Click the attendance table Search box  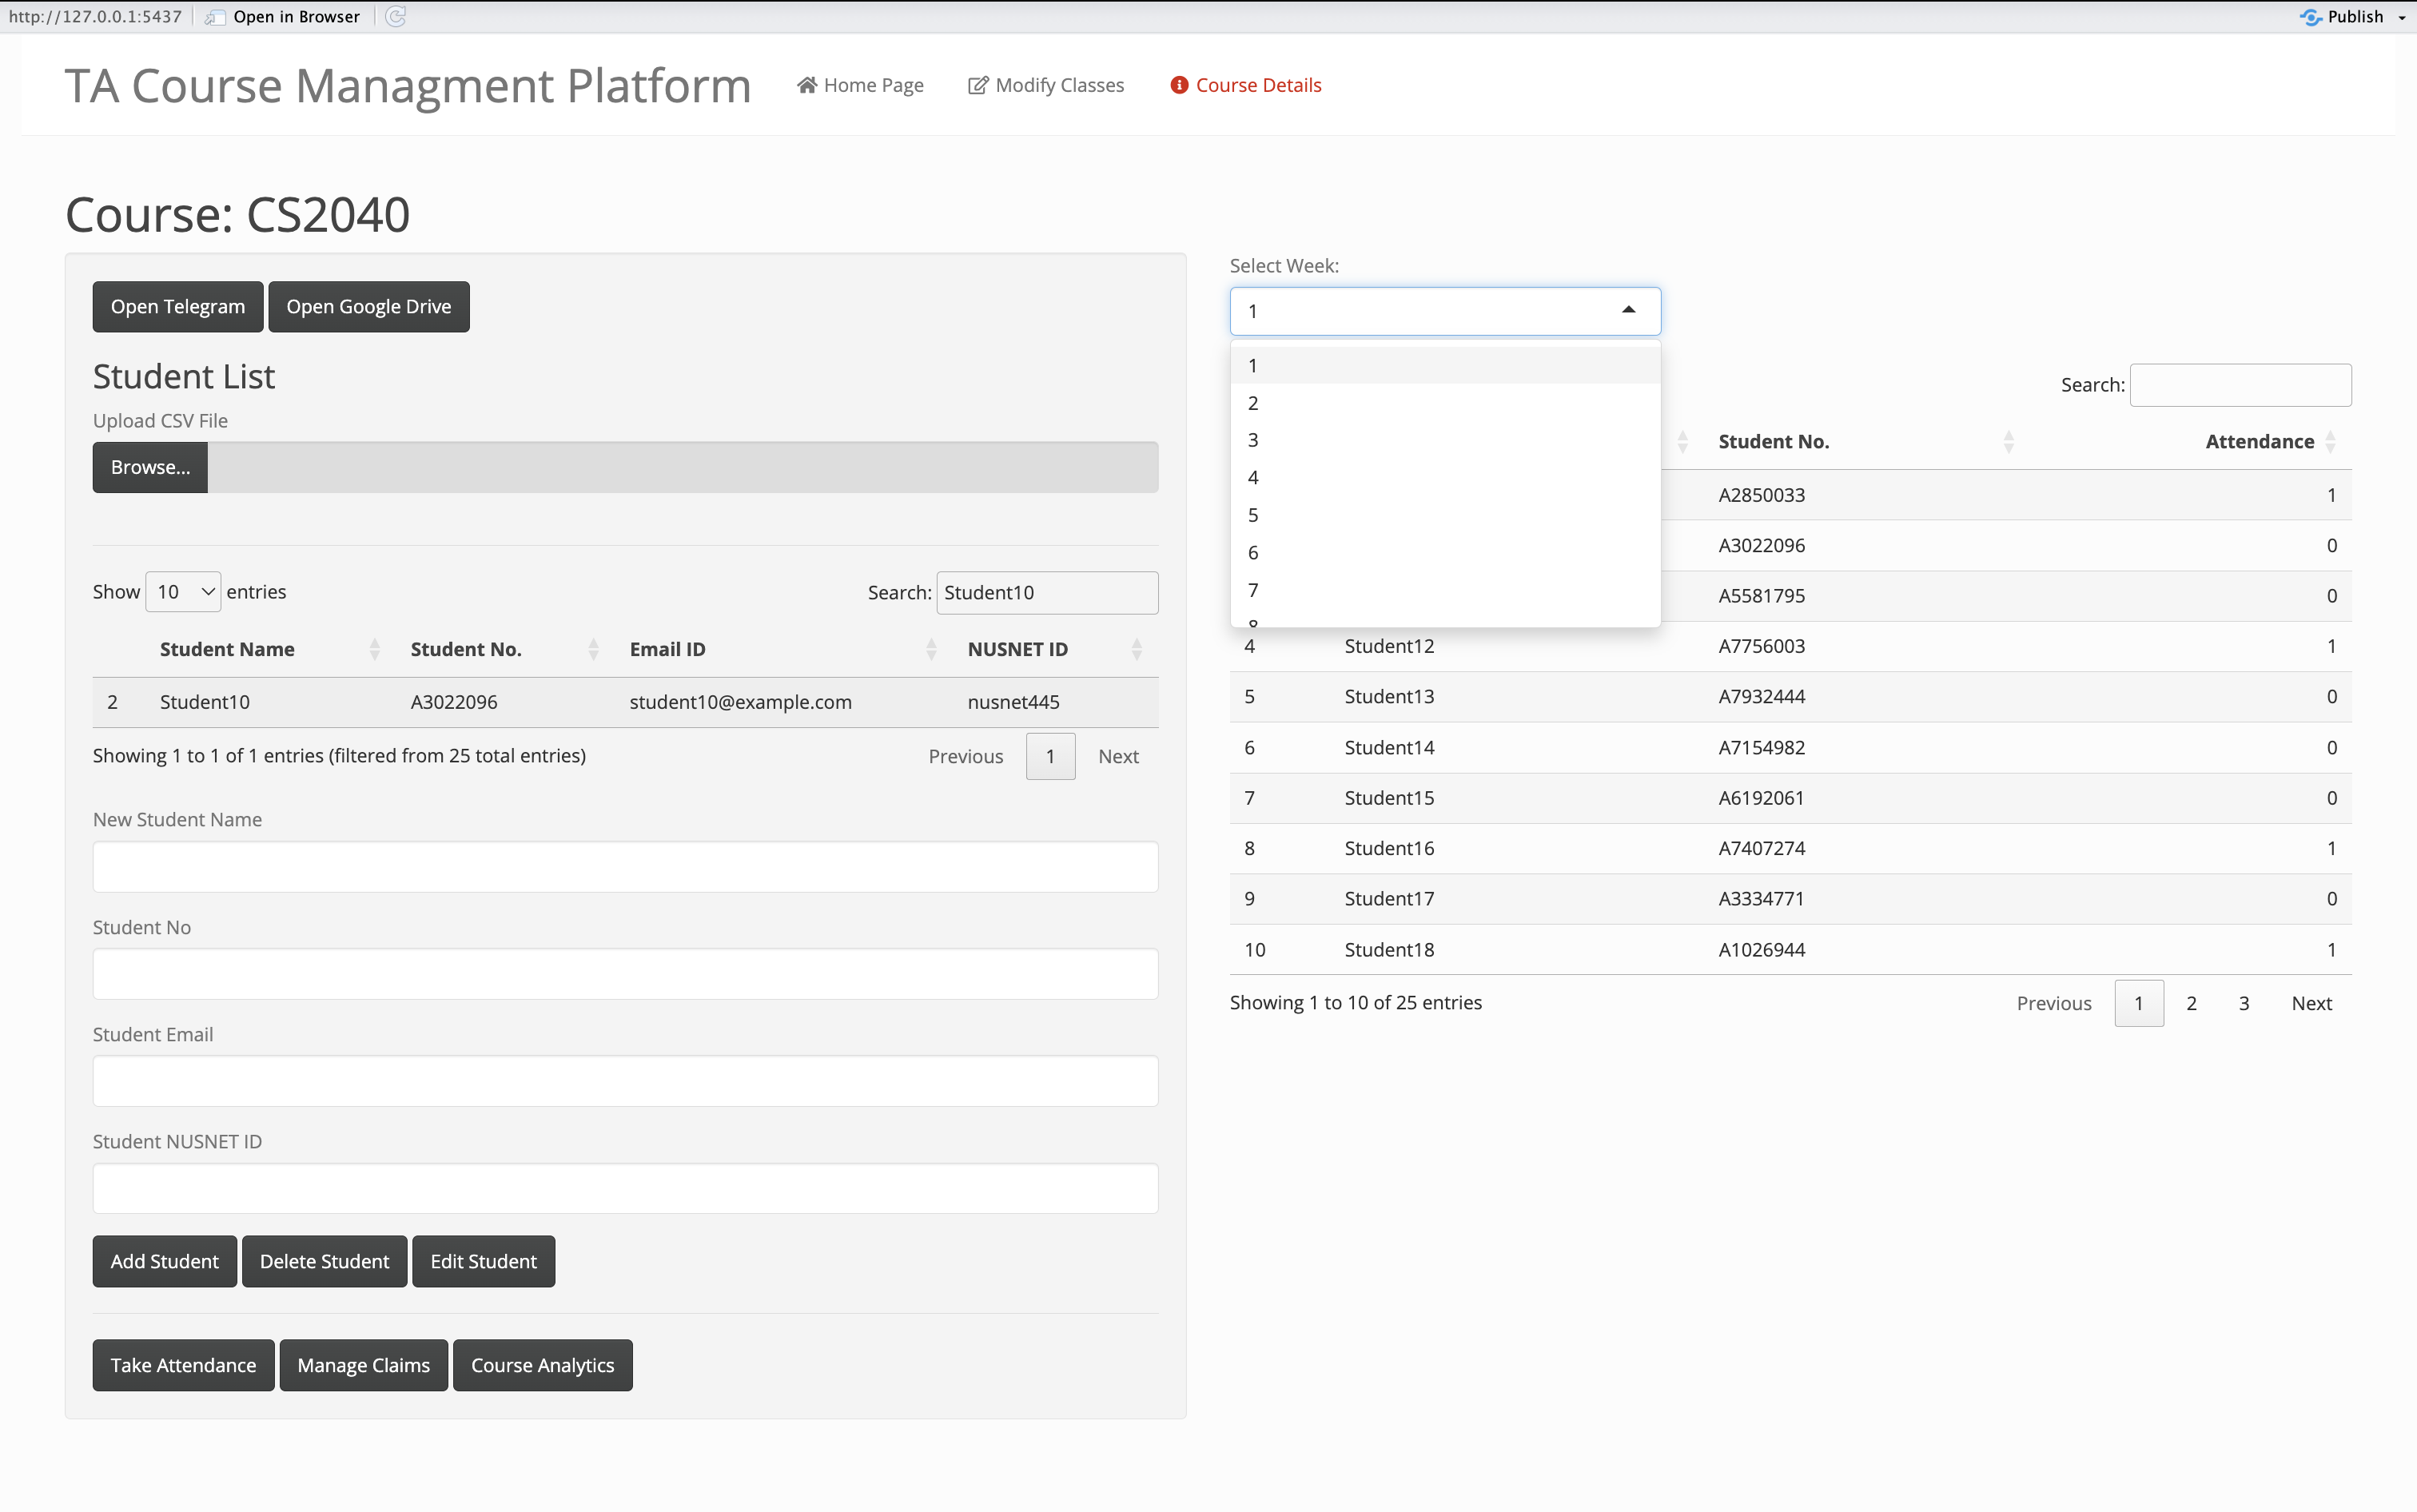point(2240,385)
